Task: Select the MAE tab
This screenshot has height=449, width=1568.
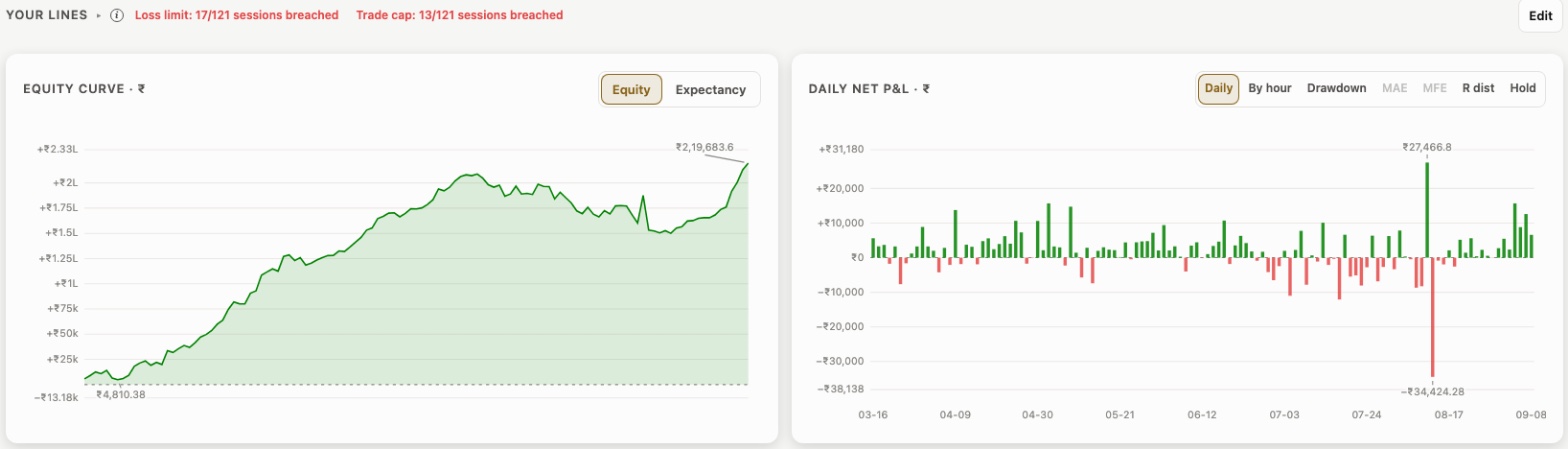Action: tap(1394, 88)
